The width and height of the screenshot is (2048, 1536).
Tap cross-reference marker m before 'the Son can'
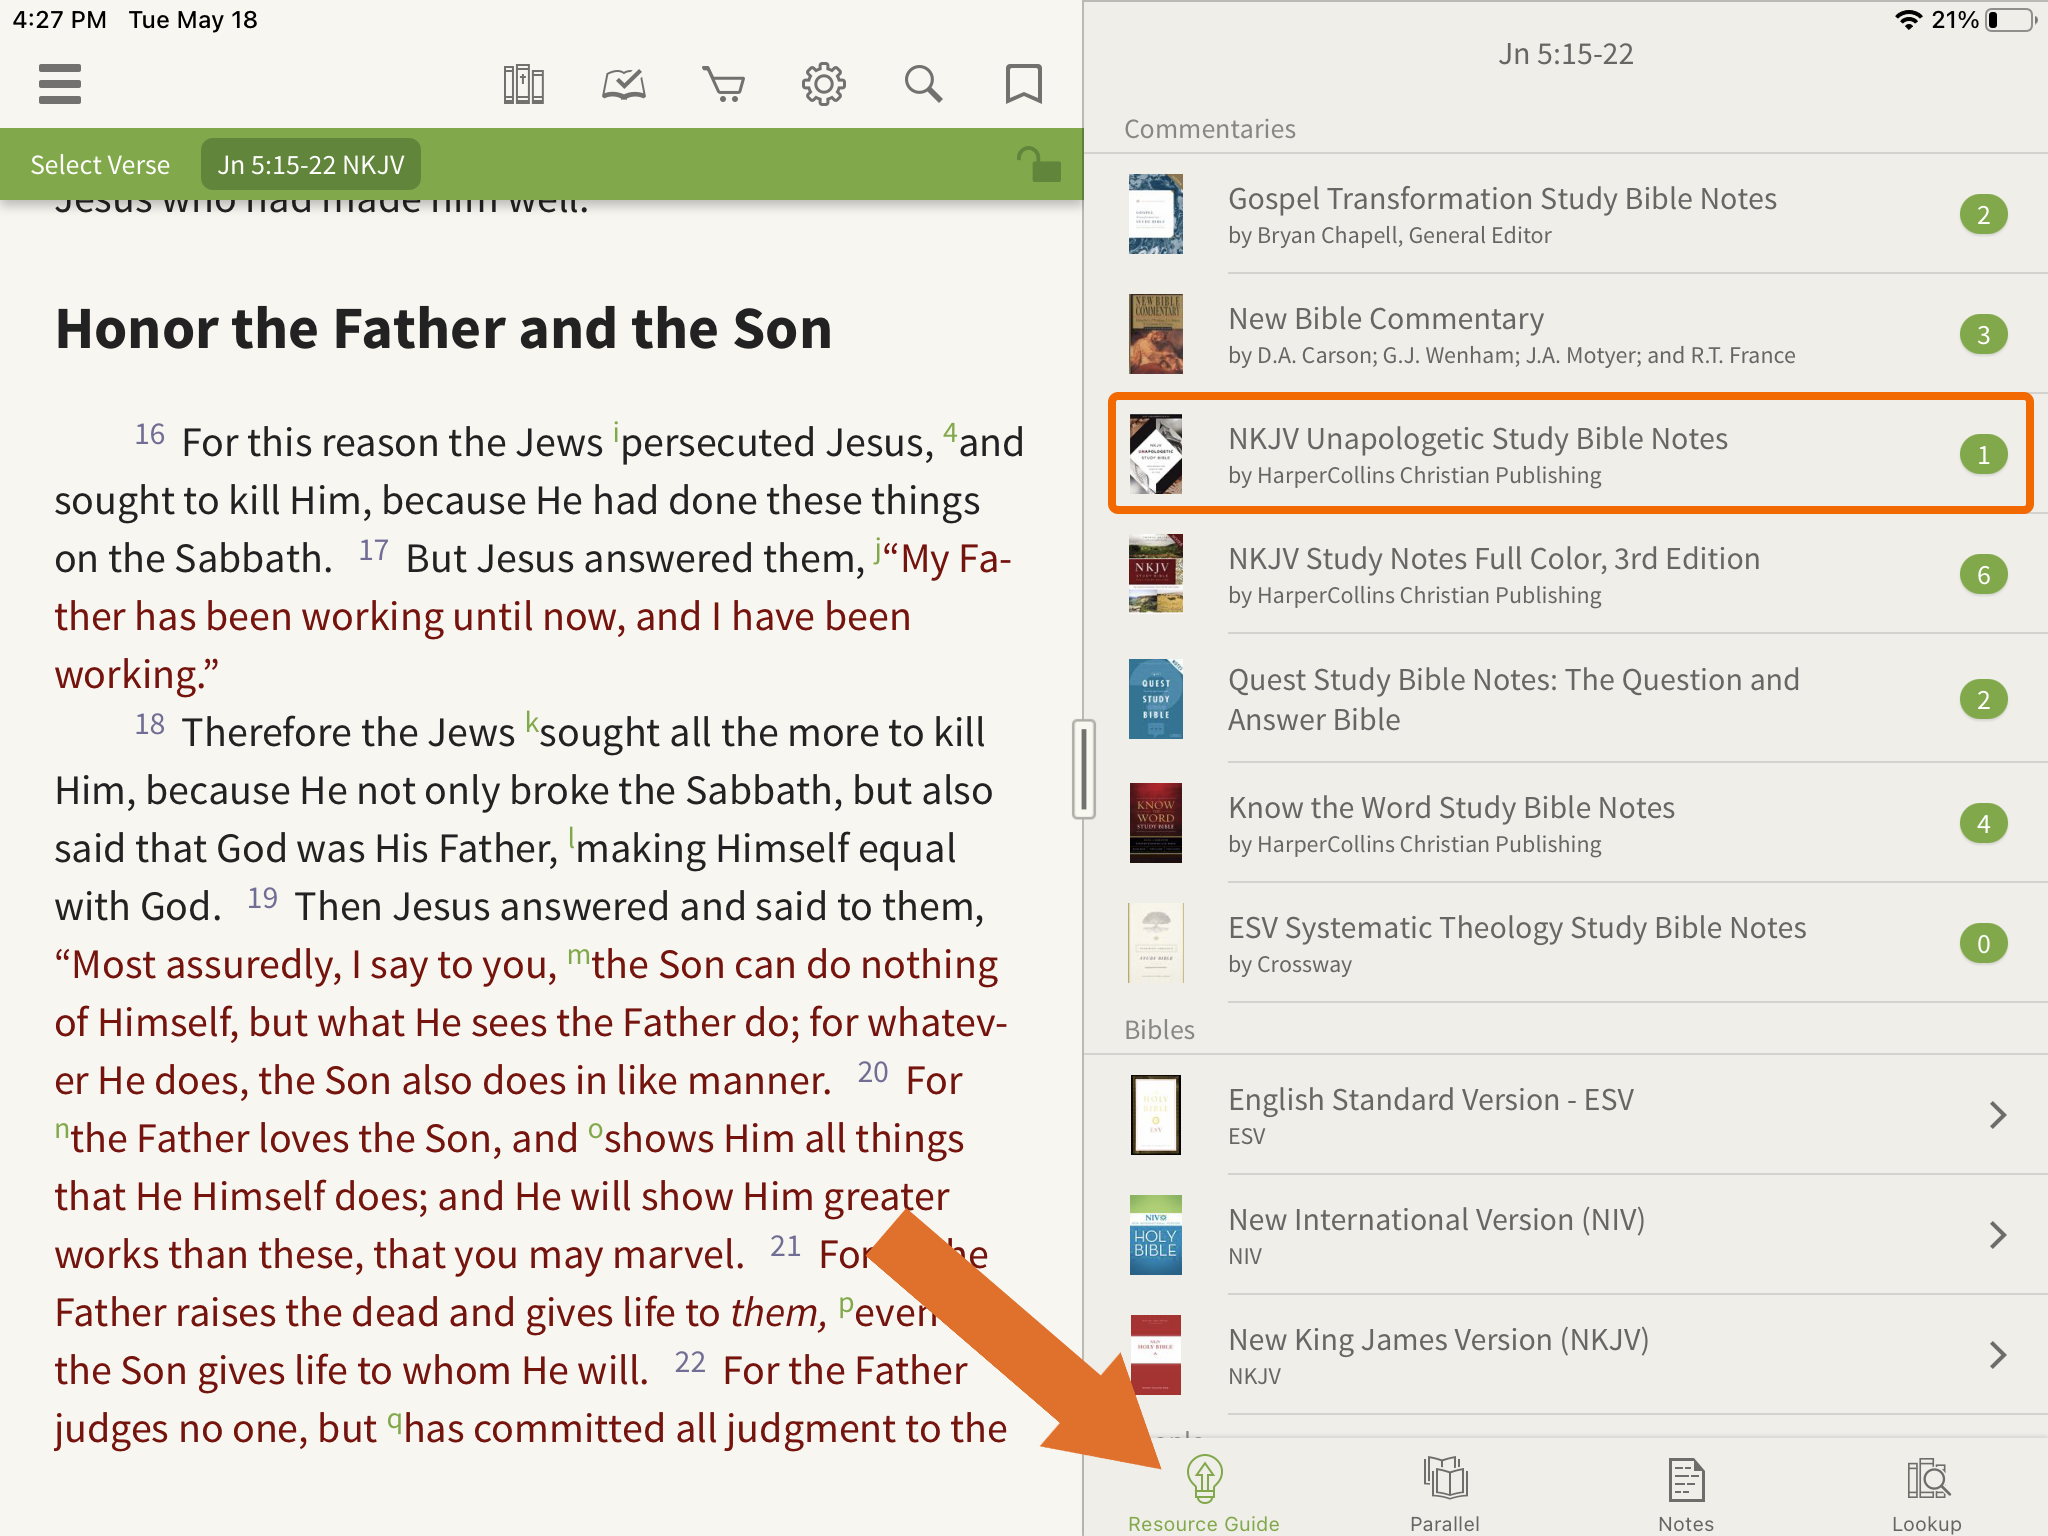pyautogui.click(x=578, y=955)
